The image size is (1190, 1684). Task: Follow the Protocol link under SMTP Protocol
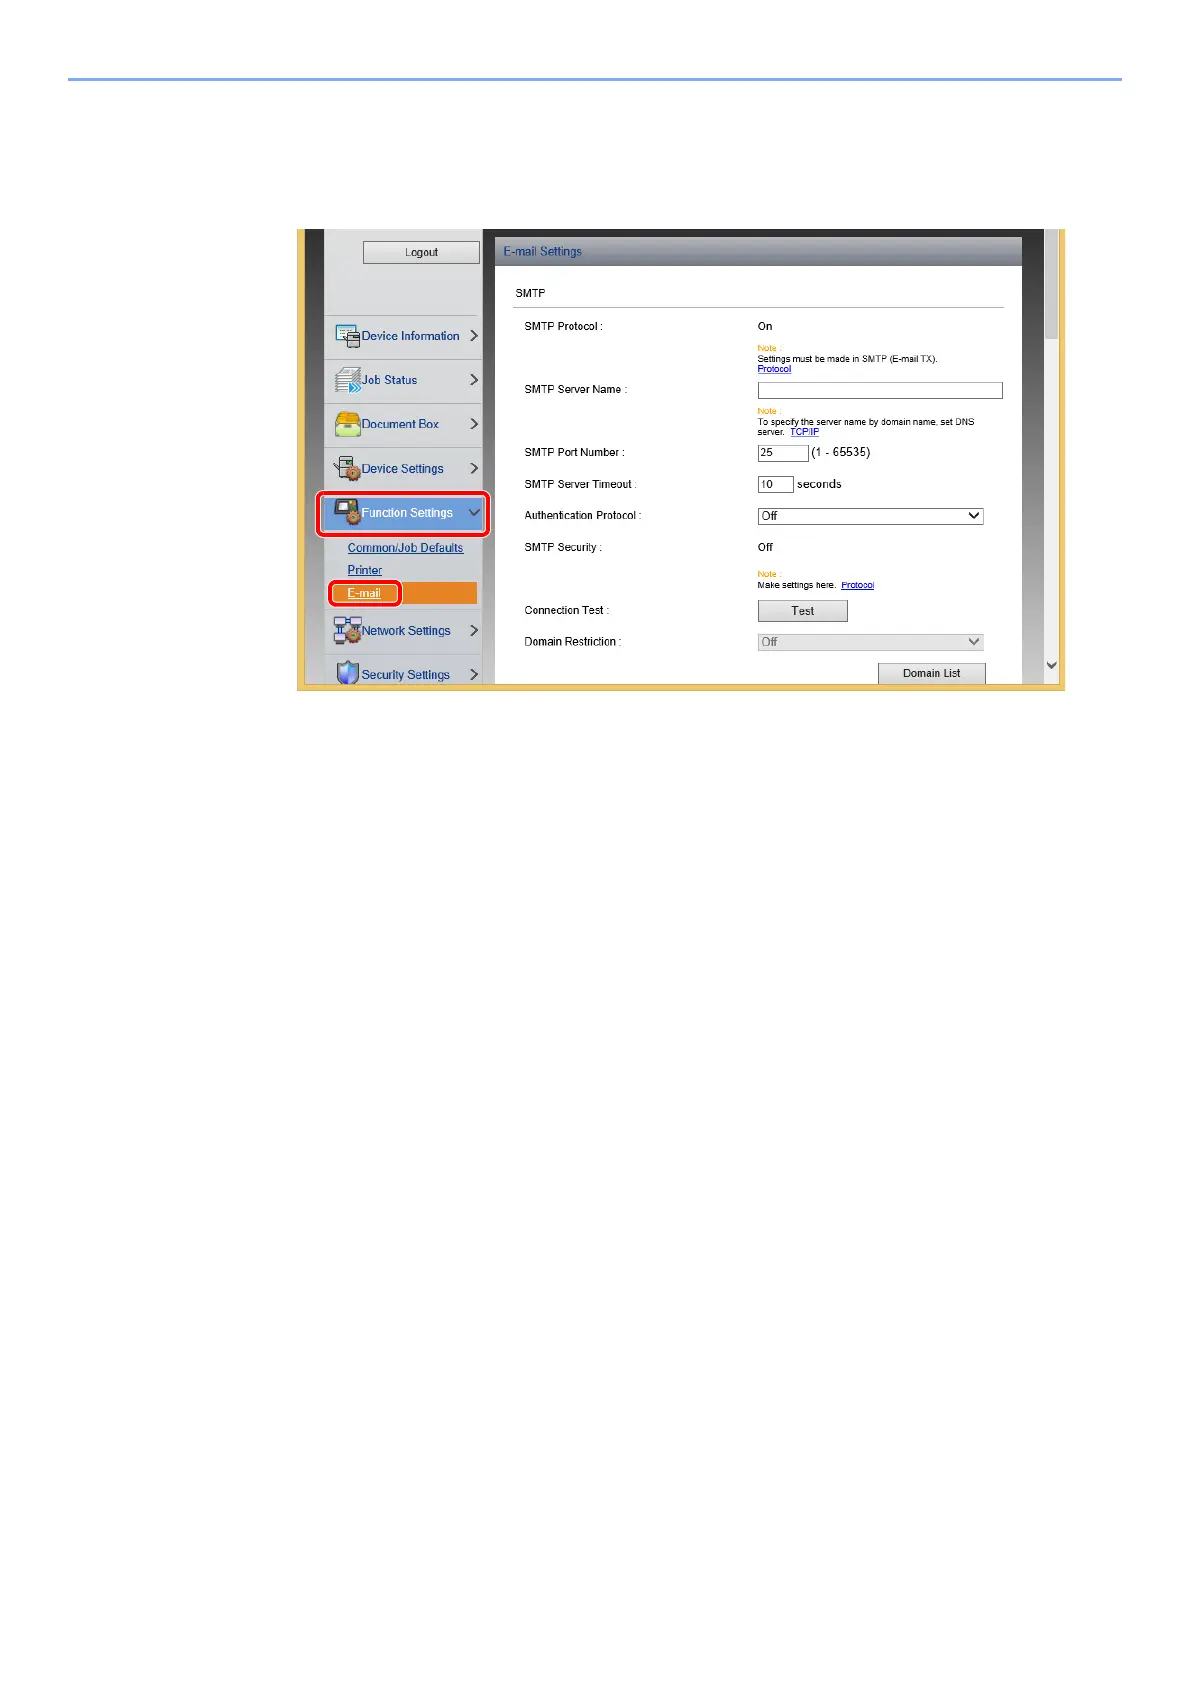click(774, 369)
